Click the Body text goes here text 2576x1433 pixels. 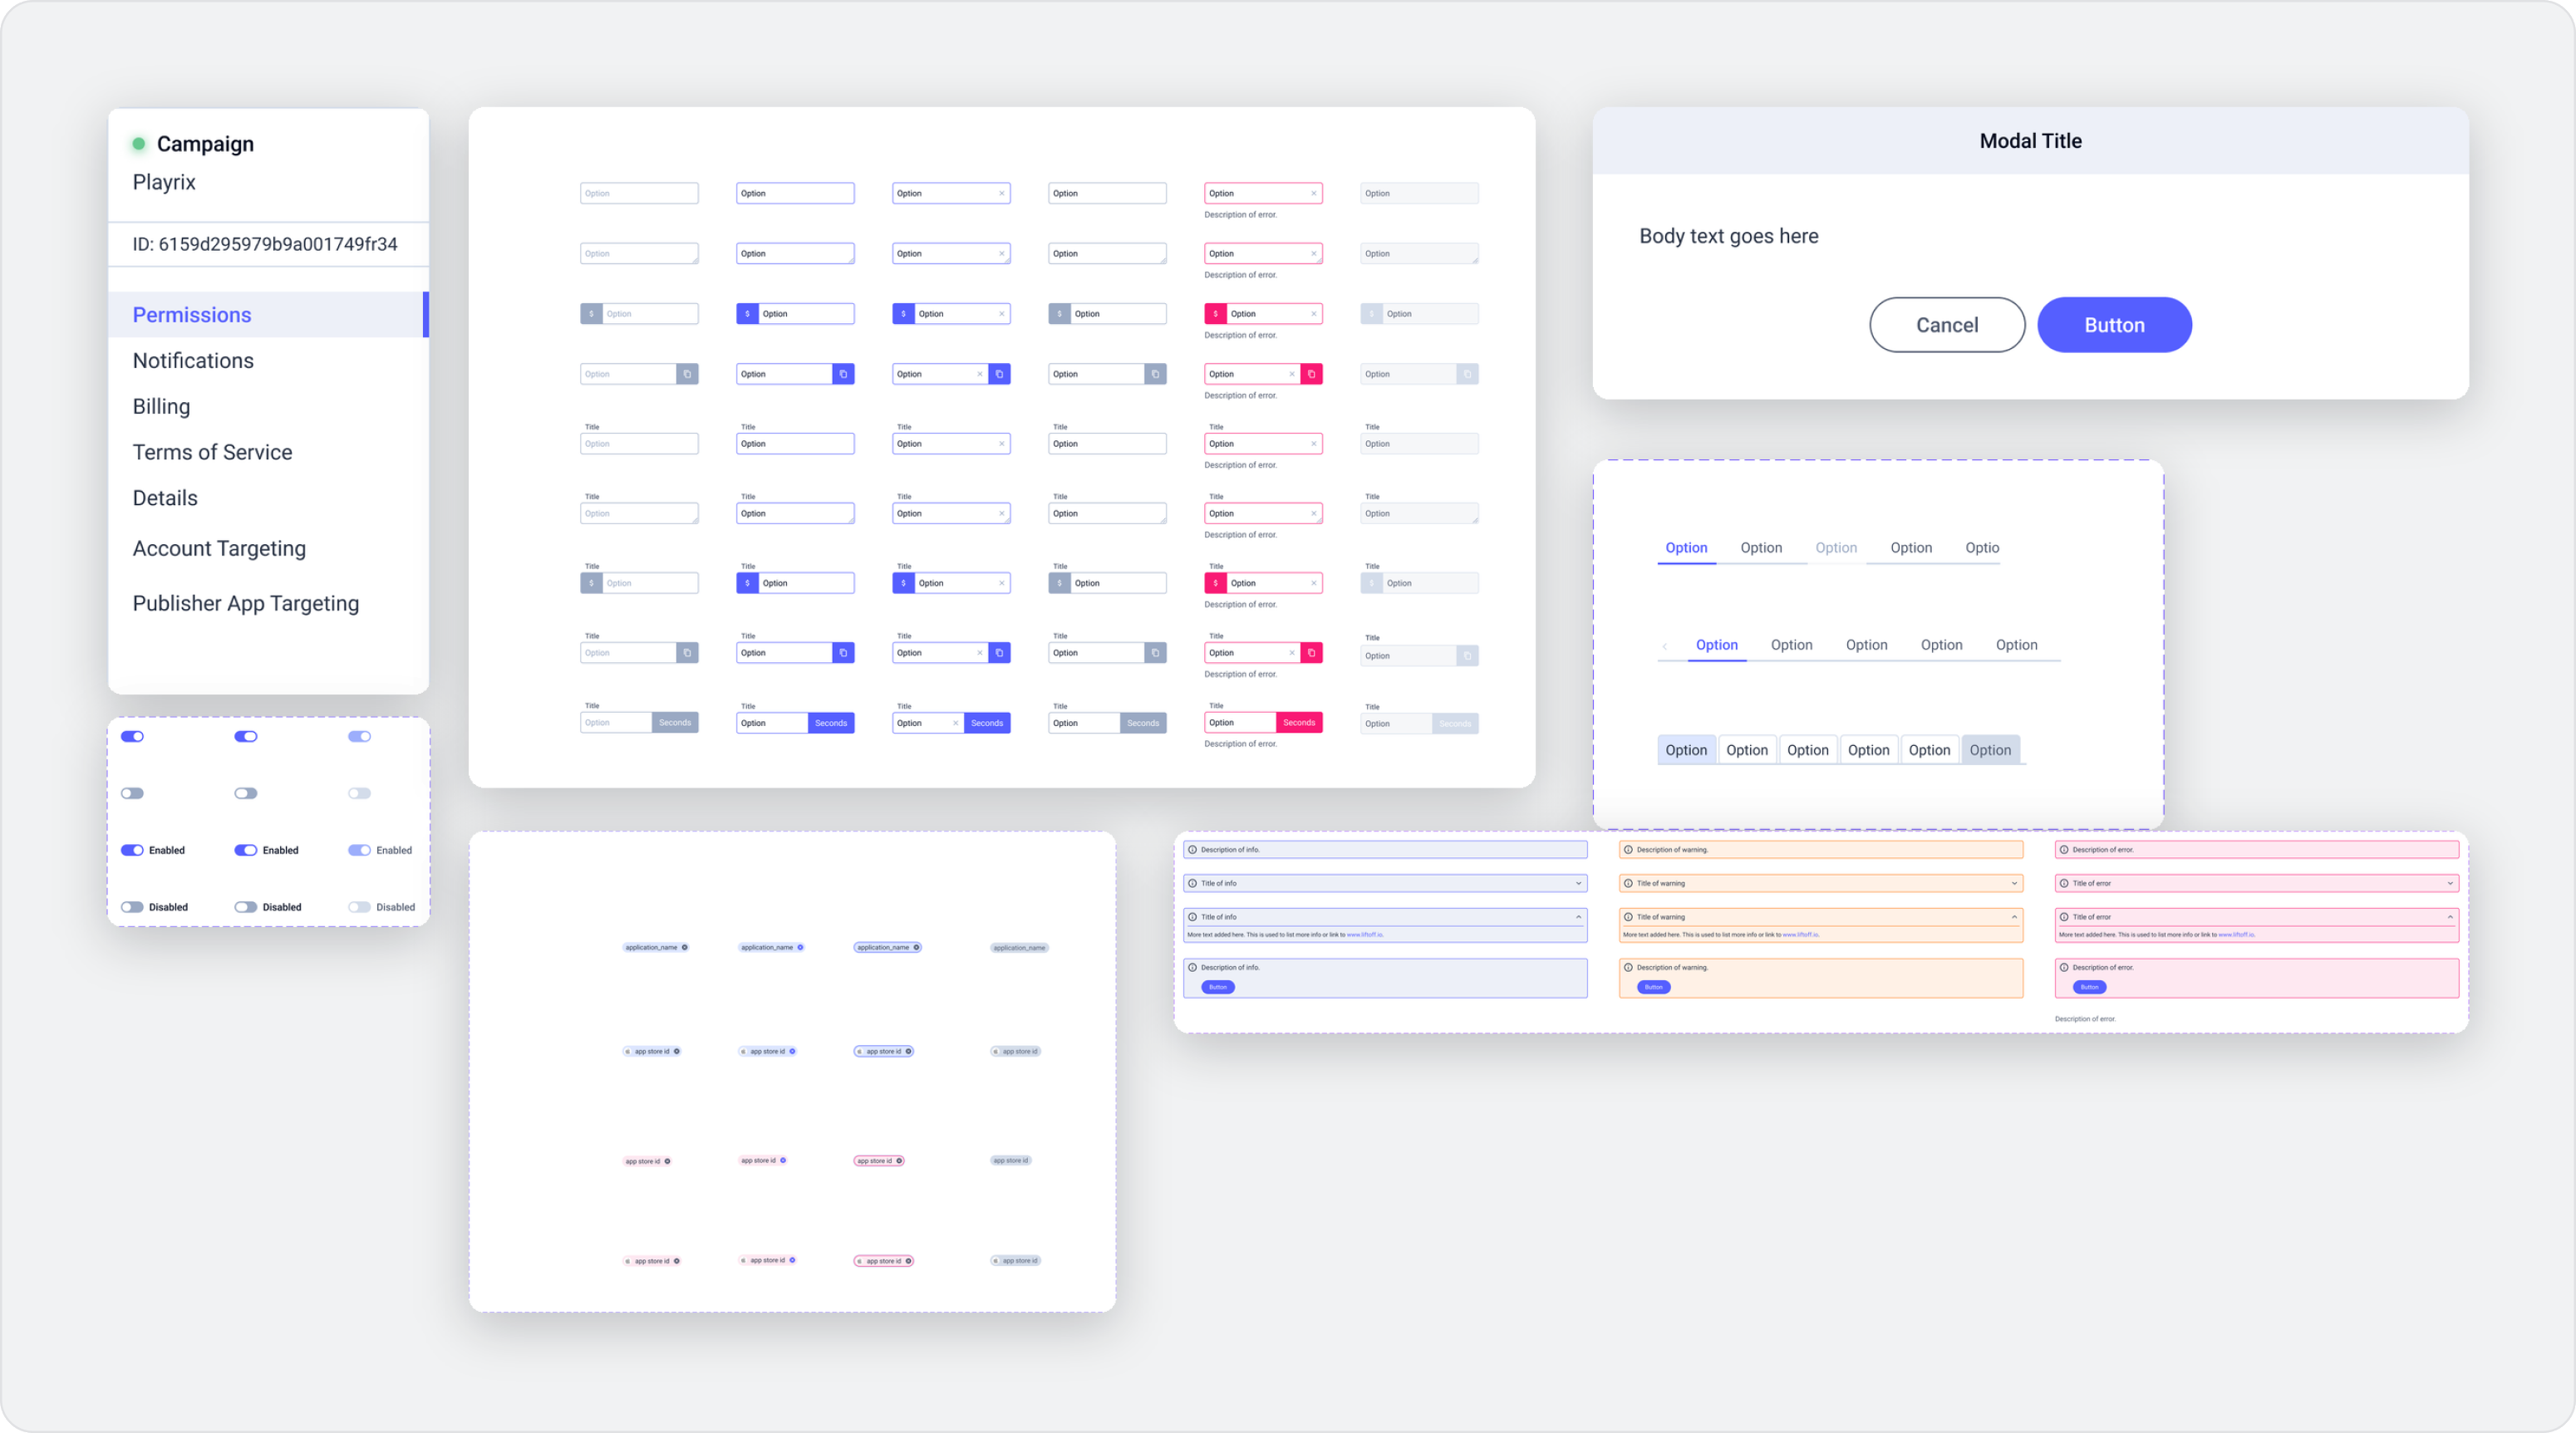click(1729, 237)
